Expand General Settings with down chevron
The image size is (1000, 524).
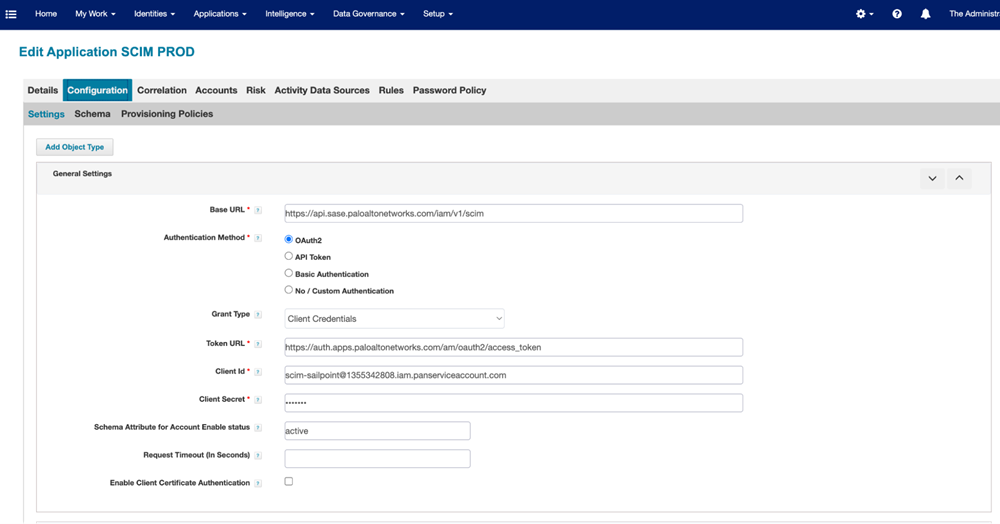pos(932,178)
